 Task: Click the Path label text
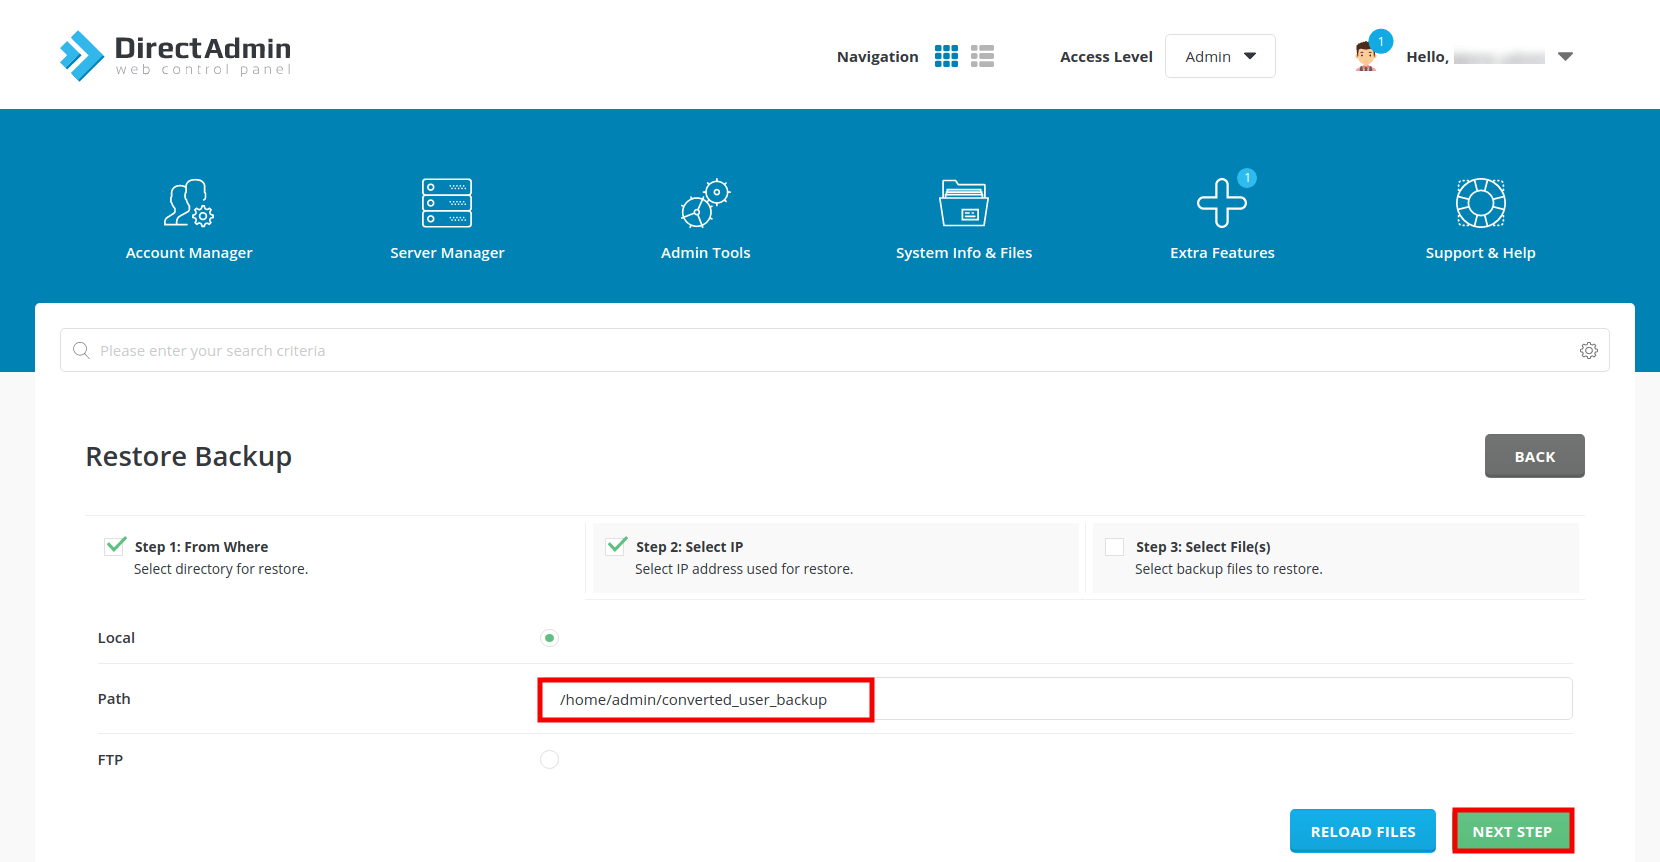[114, 699]
